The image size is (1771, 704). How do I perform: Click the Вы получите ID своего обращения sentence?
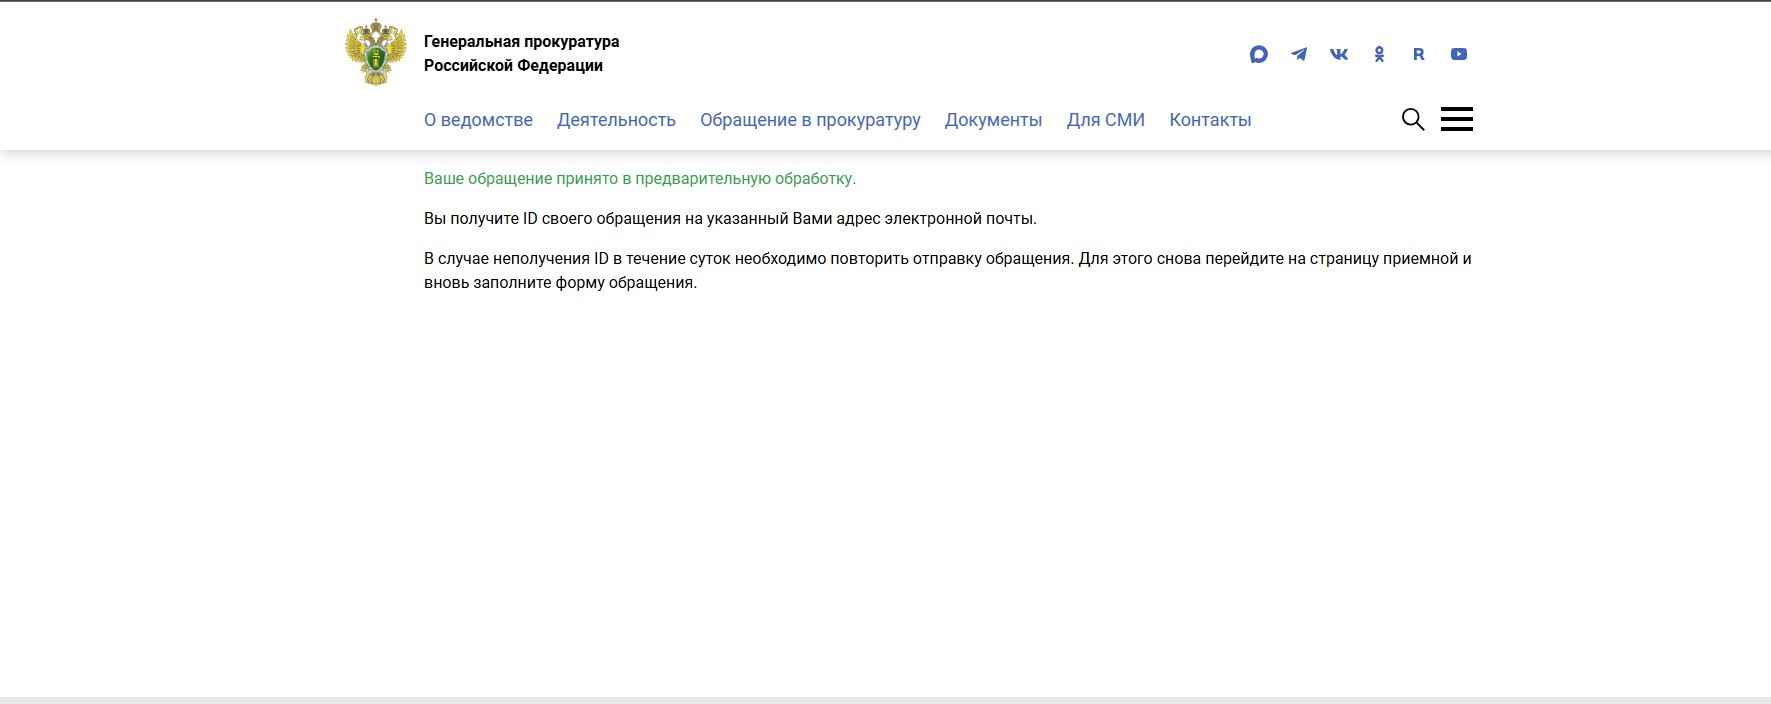pyautogui.click(x=730, y=219)
